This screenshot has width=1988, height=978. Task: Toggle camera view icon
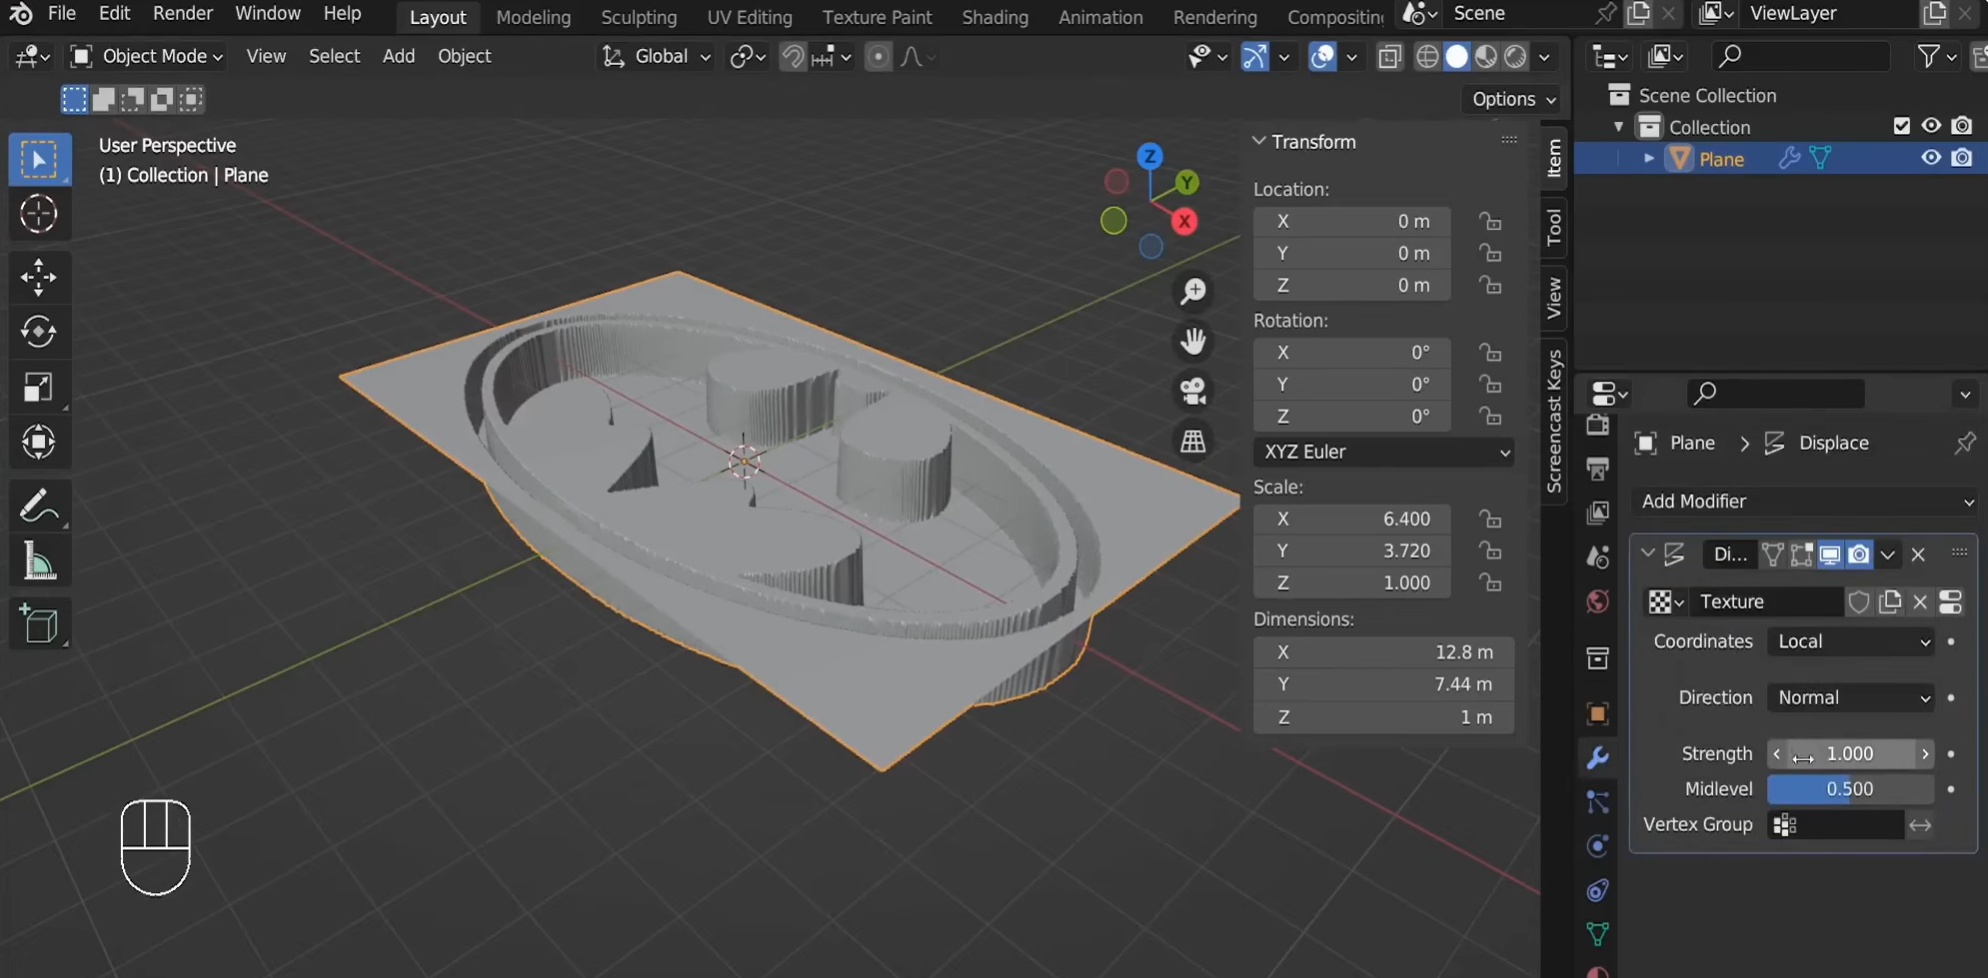pos(1193,391)
